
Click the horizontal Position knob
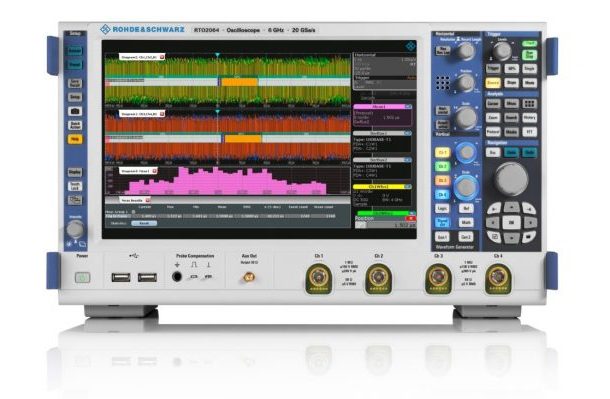pos(466,82)
